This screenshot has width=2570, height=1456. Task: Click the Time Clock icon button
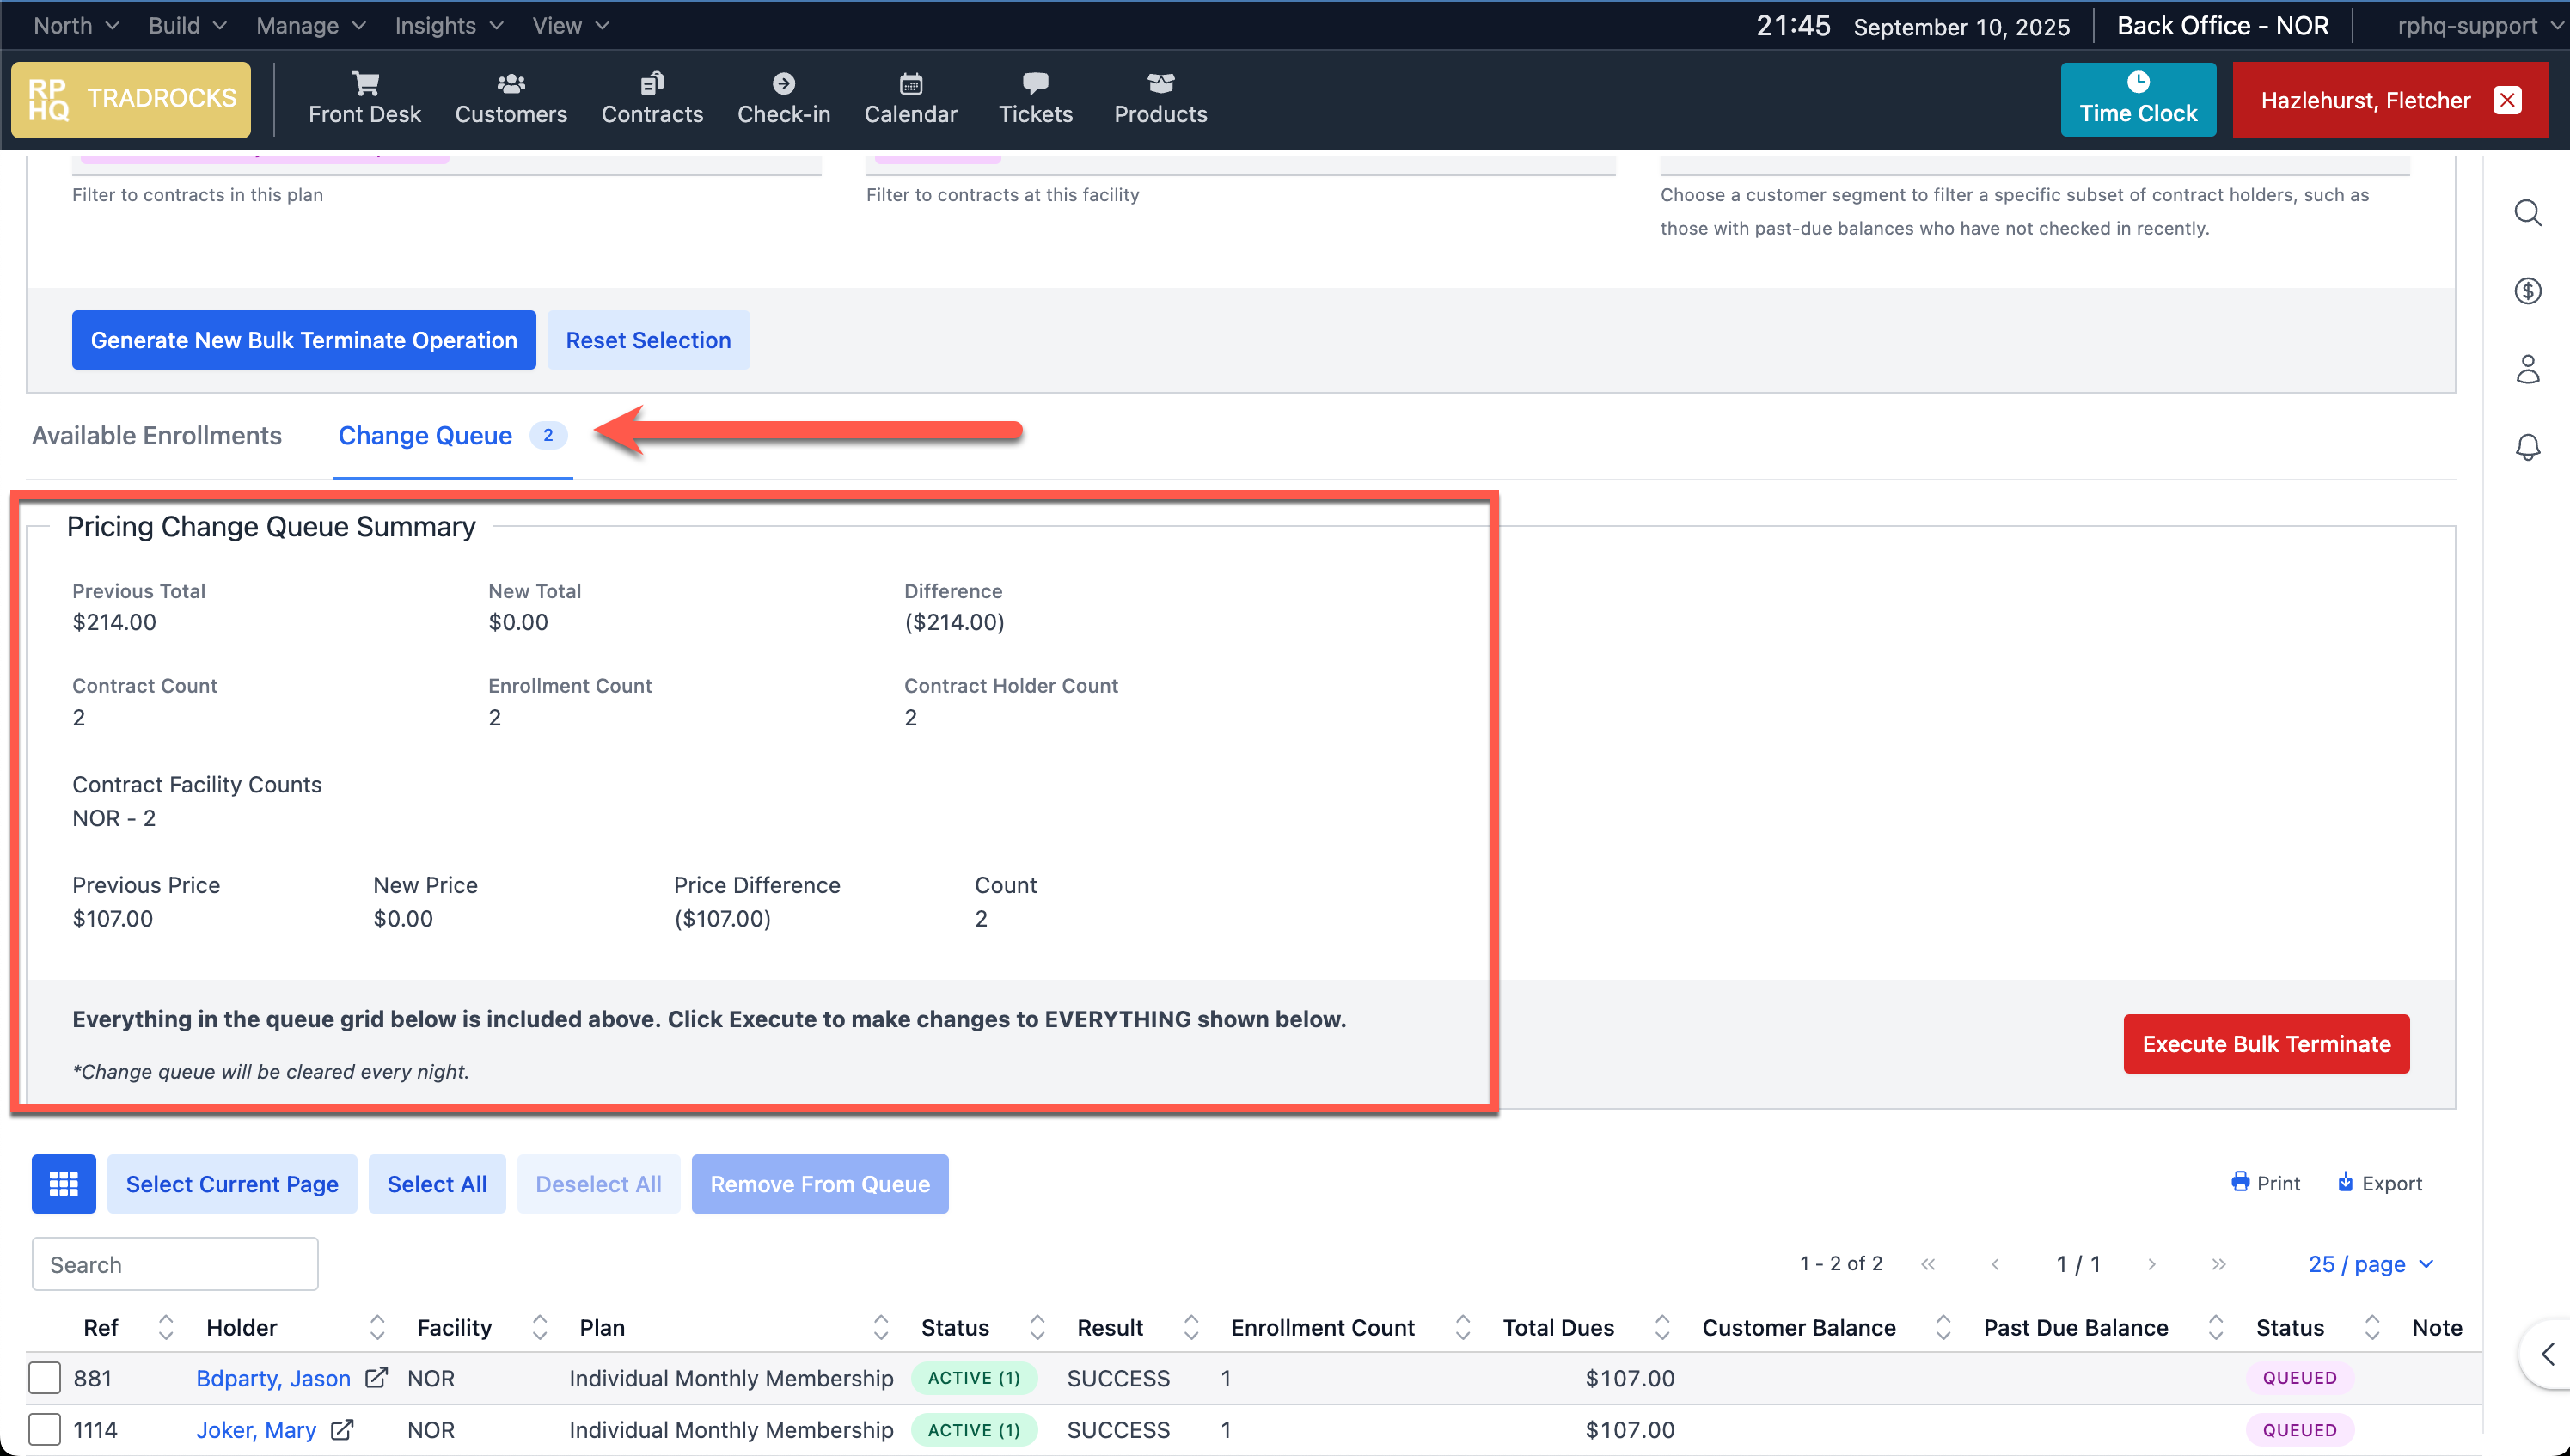point(2138,99)
